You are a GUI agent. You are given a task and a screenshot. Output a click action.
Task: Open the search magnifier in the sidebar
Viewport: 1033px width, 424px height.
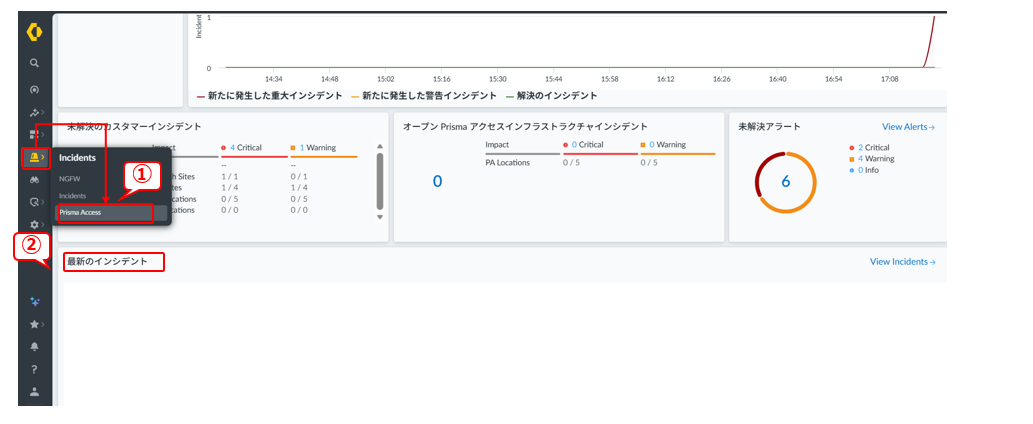tap(34, 63)
